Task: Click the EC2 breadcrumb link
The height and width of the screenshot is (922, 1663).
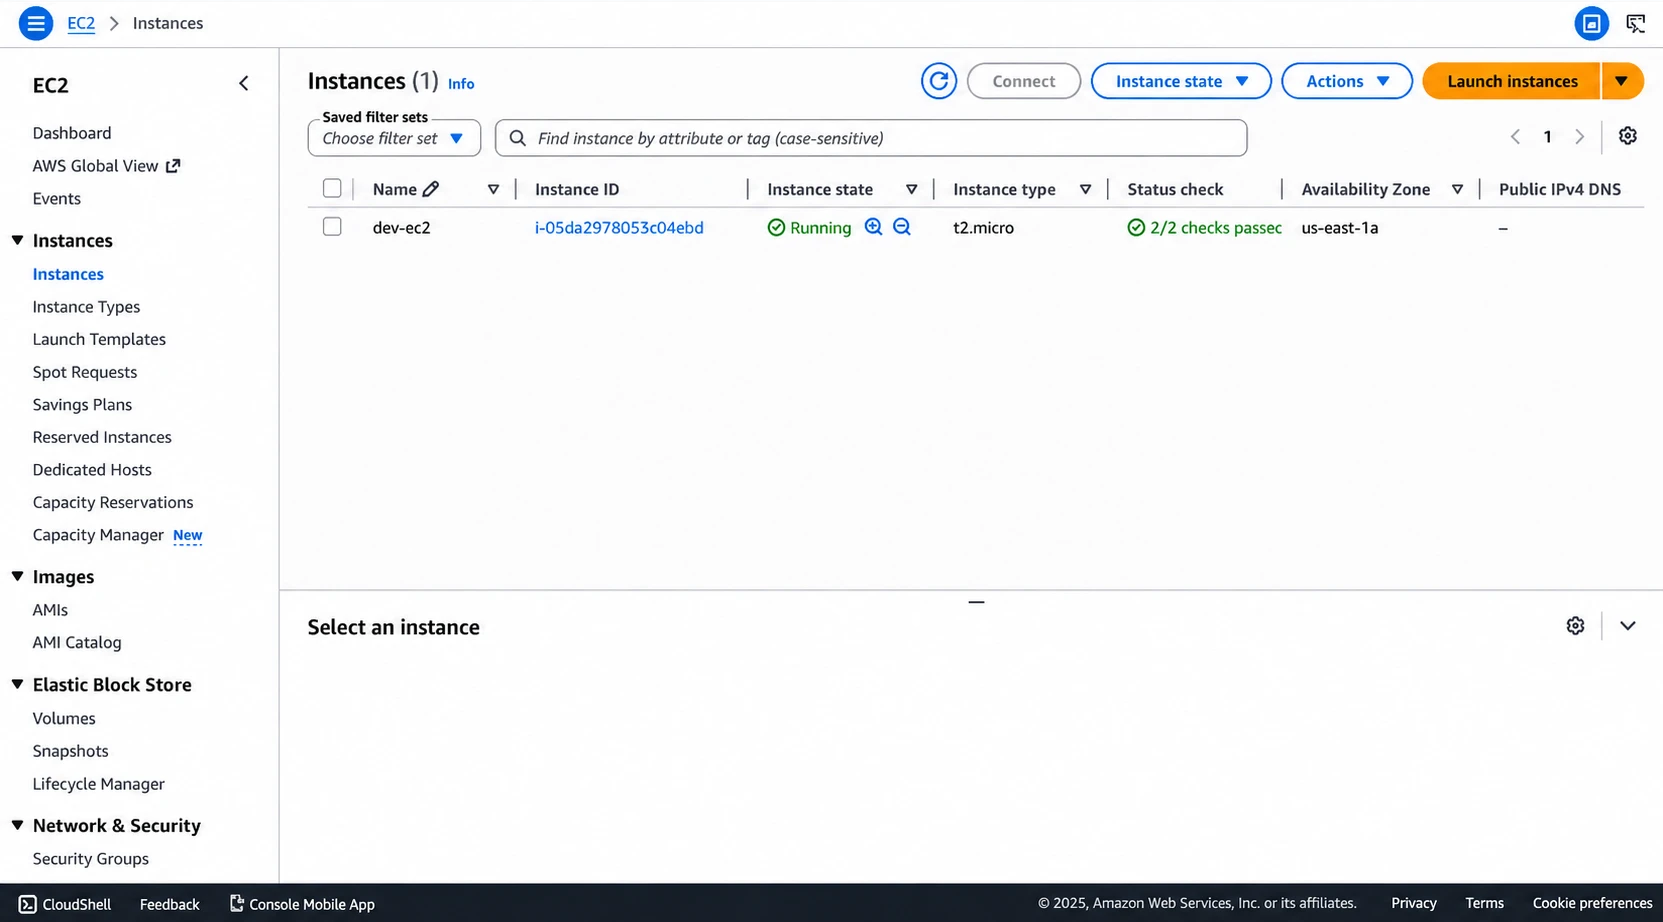Action: click(x=81, y=23)
